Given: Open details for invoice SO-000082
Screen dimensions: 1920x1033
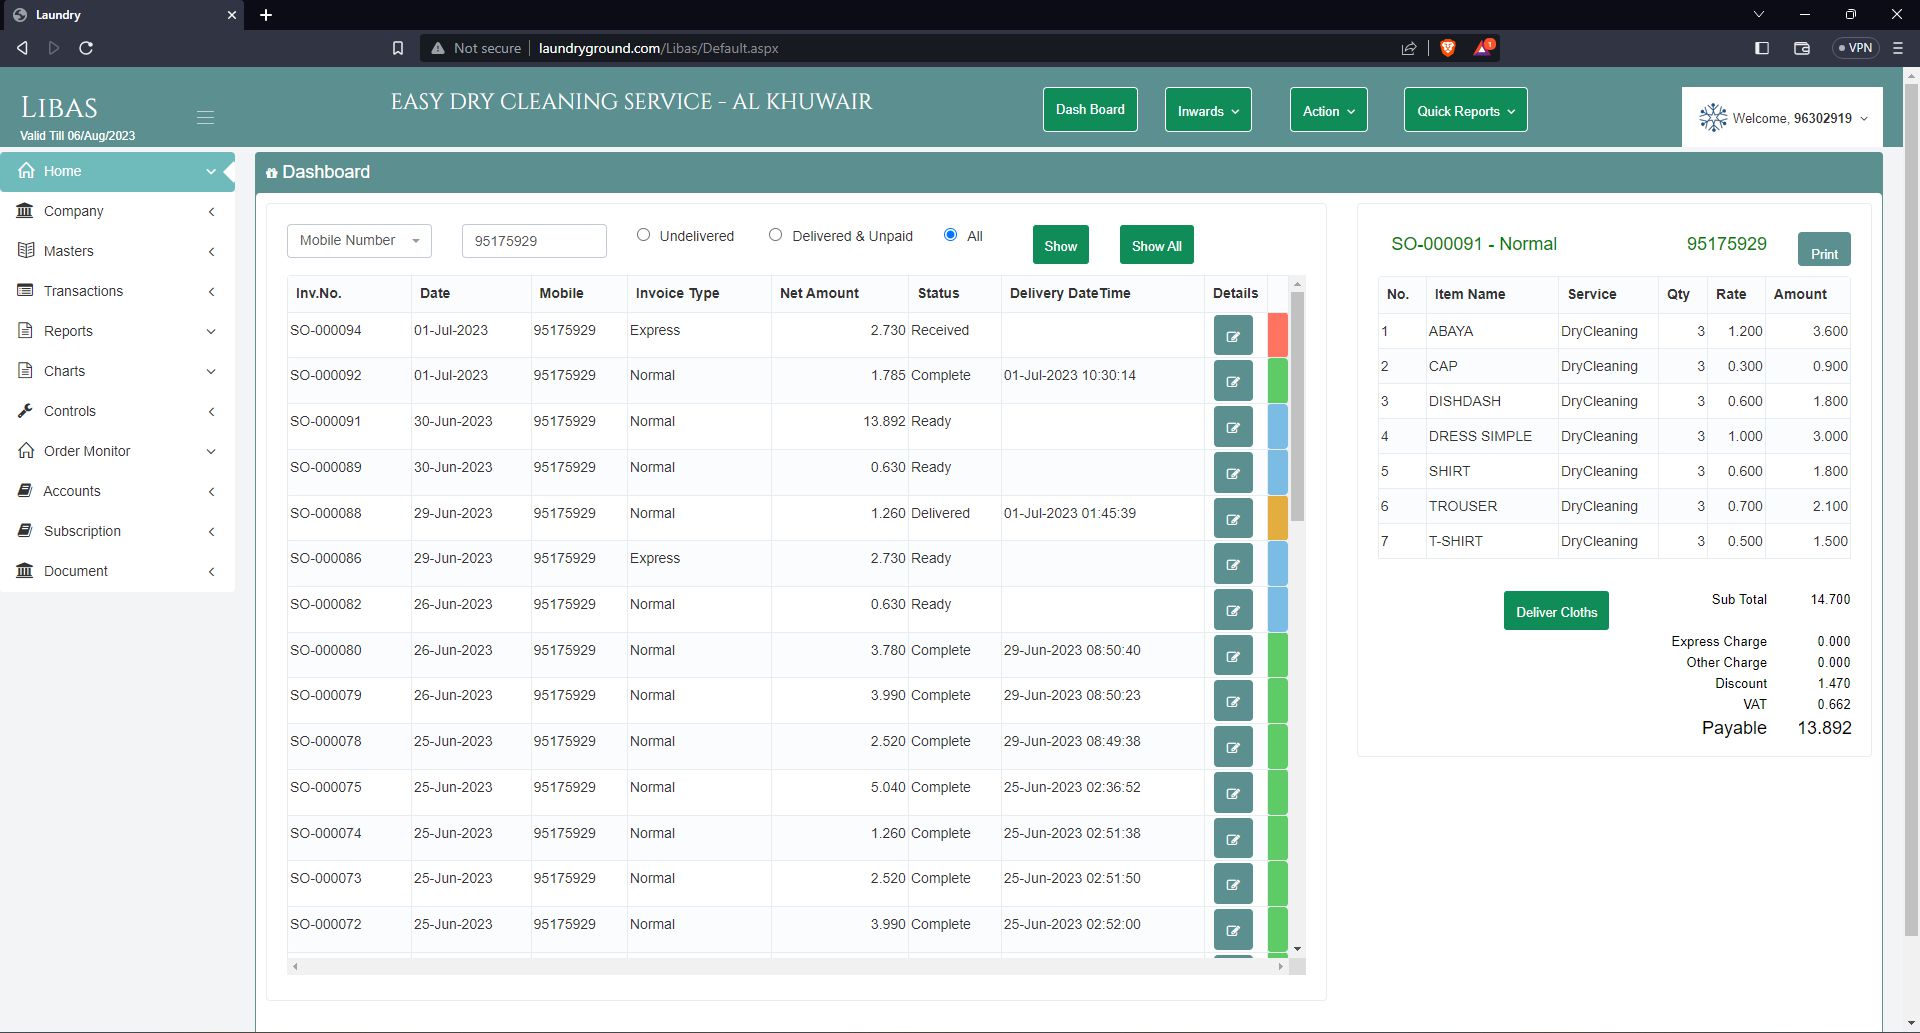Looking at the screenshot, I should 1233,610.
